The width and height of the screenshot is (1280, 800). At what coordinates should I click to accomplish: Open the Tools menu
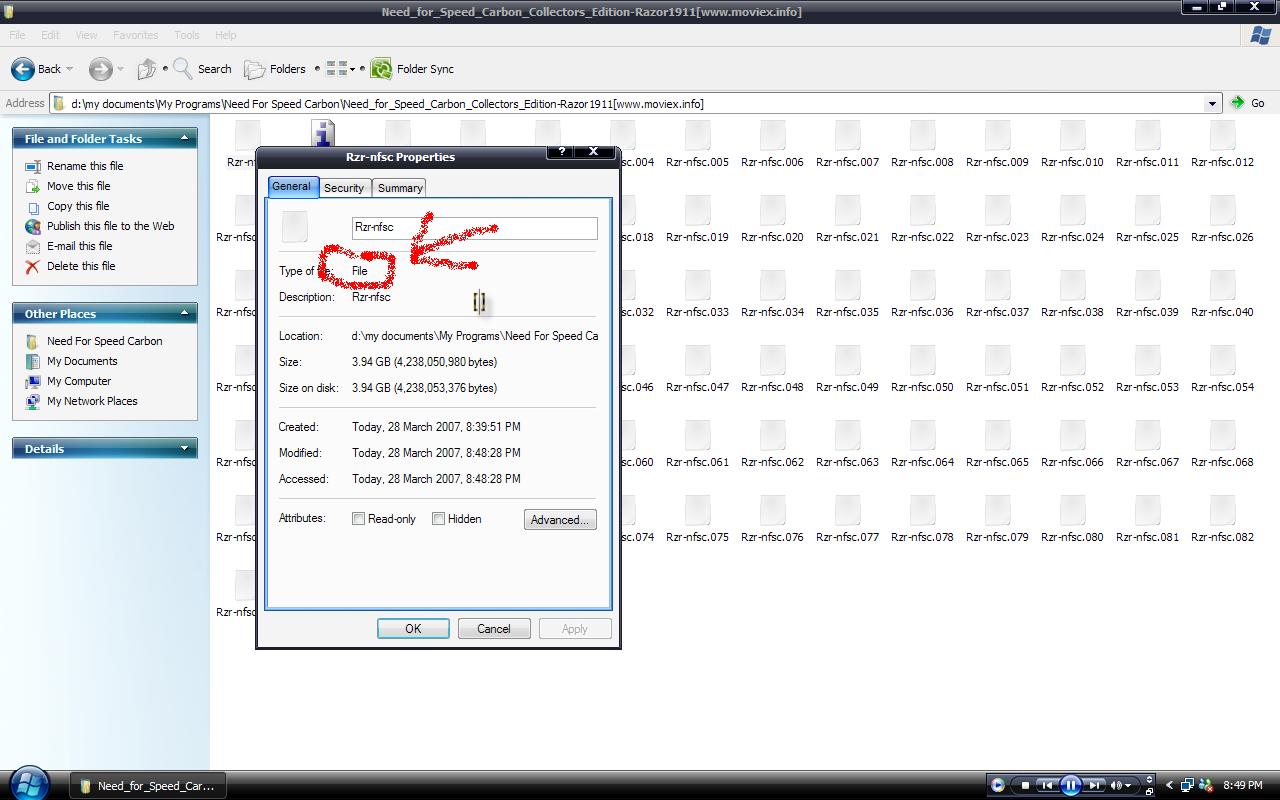pyautogui.click(x=187, y=35)
